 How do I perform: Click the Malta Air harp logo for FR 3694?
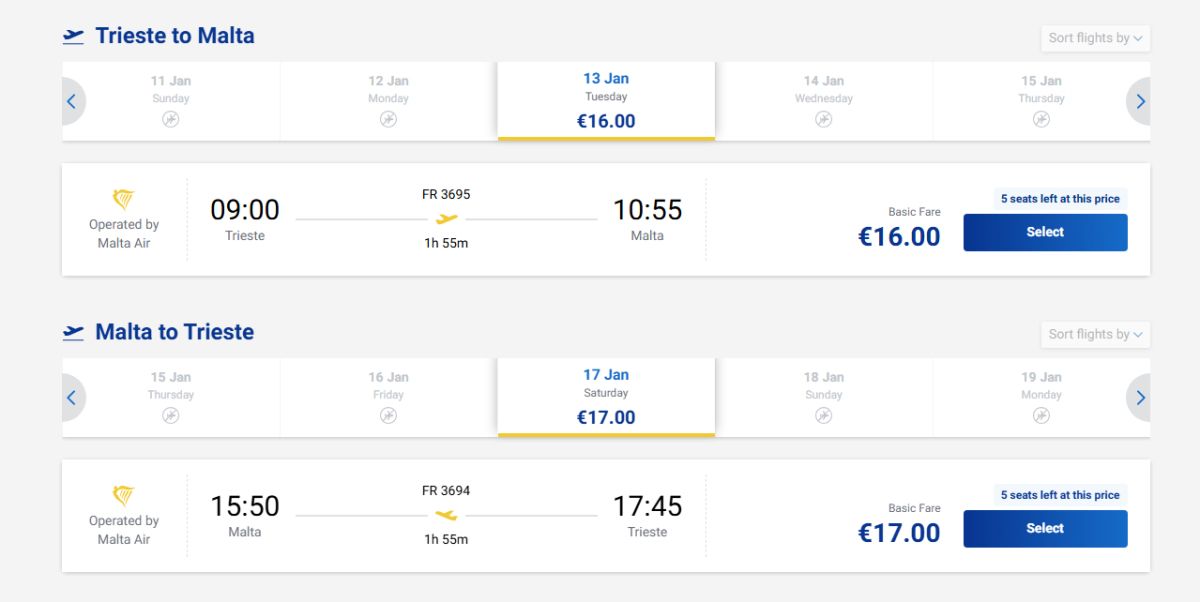123,495
